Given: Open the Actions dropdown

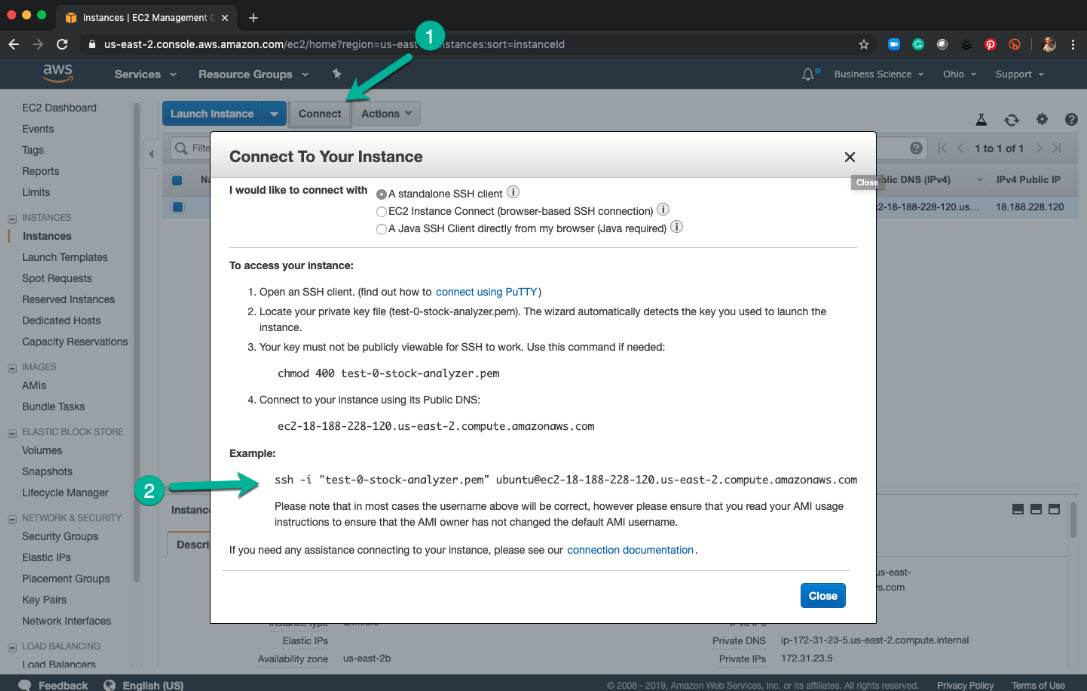Looking at the screenshot, I should (x=386, y=114).
